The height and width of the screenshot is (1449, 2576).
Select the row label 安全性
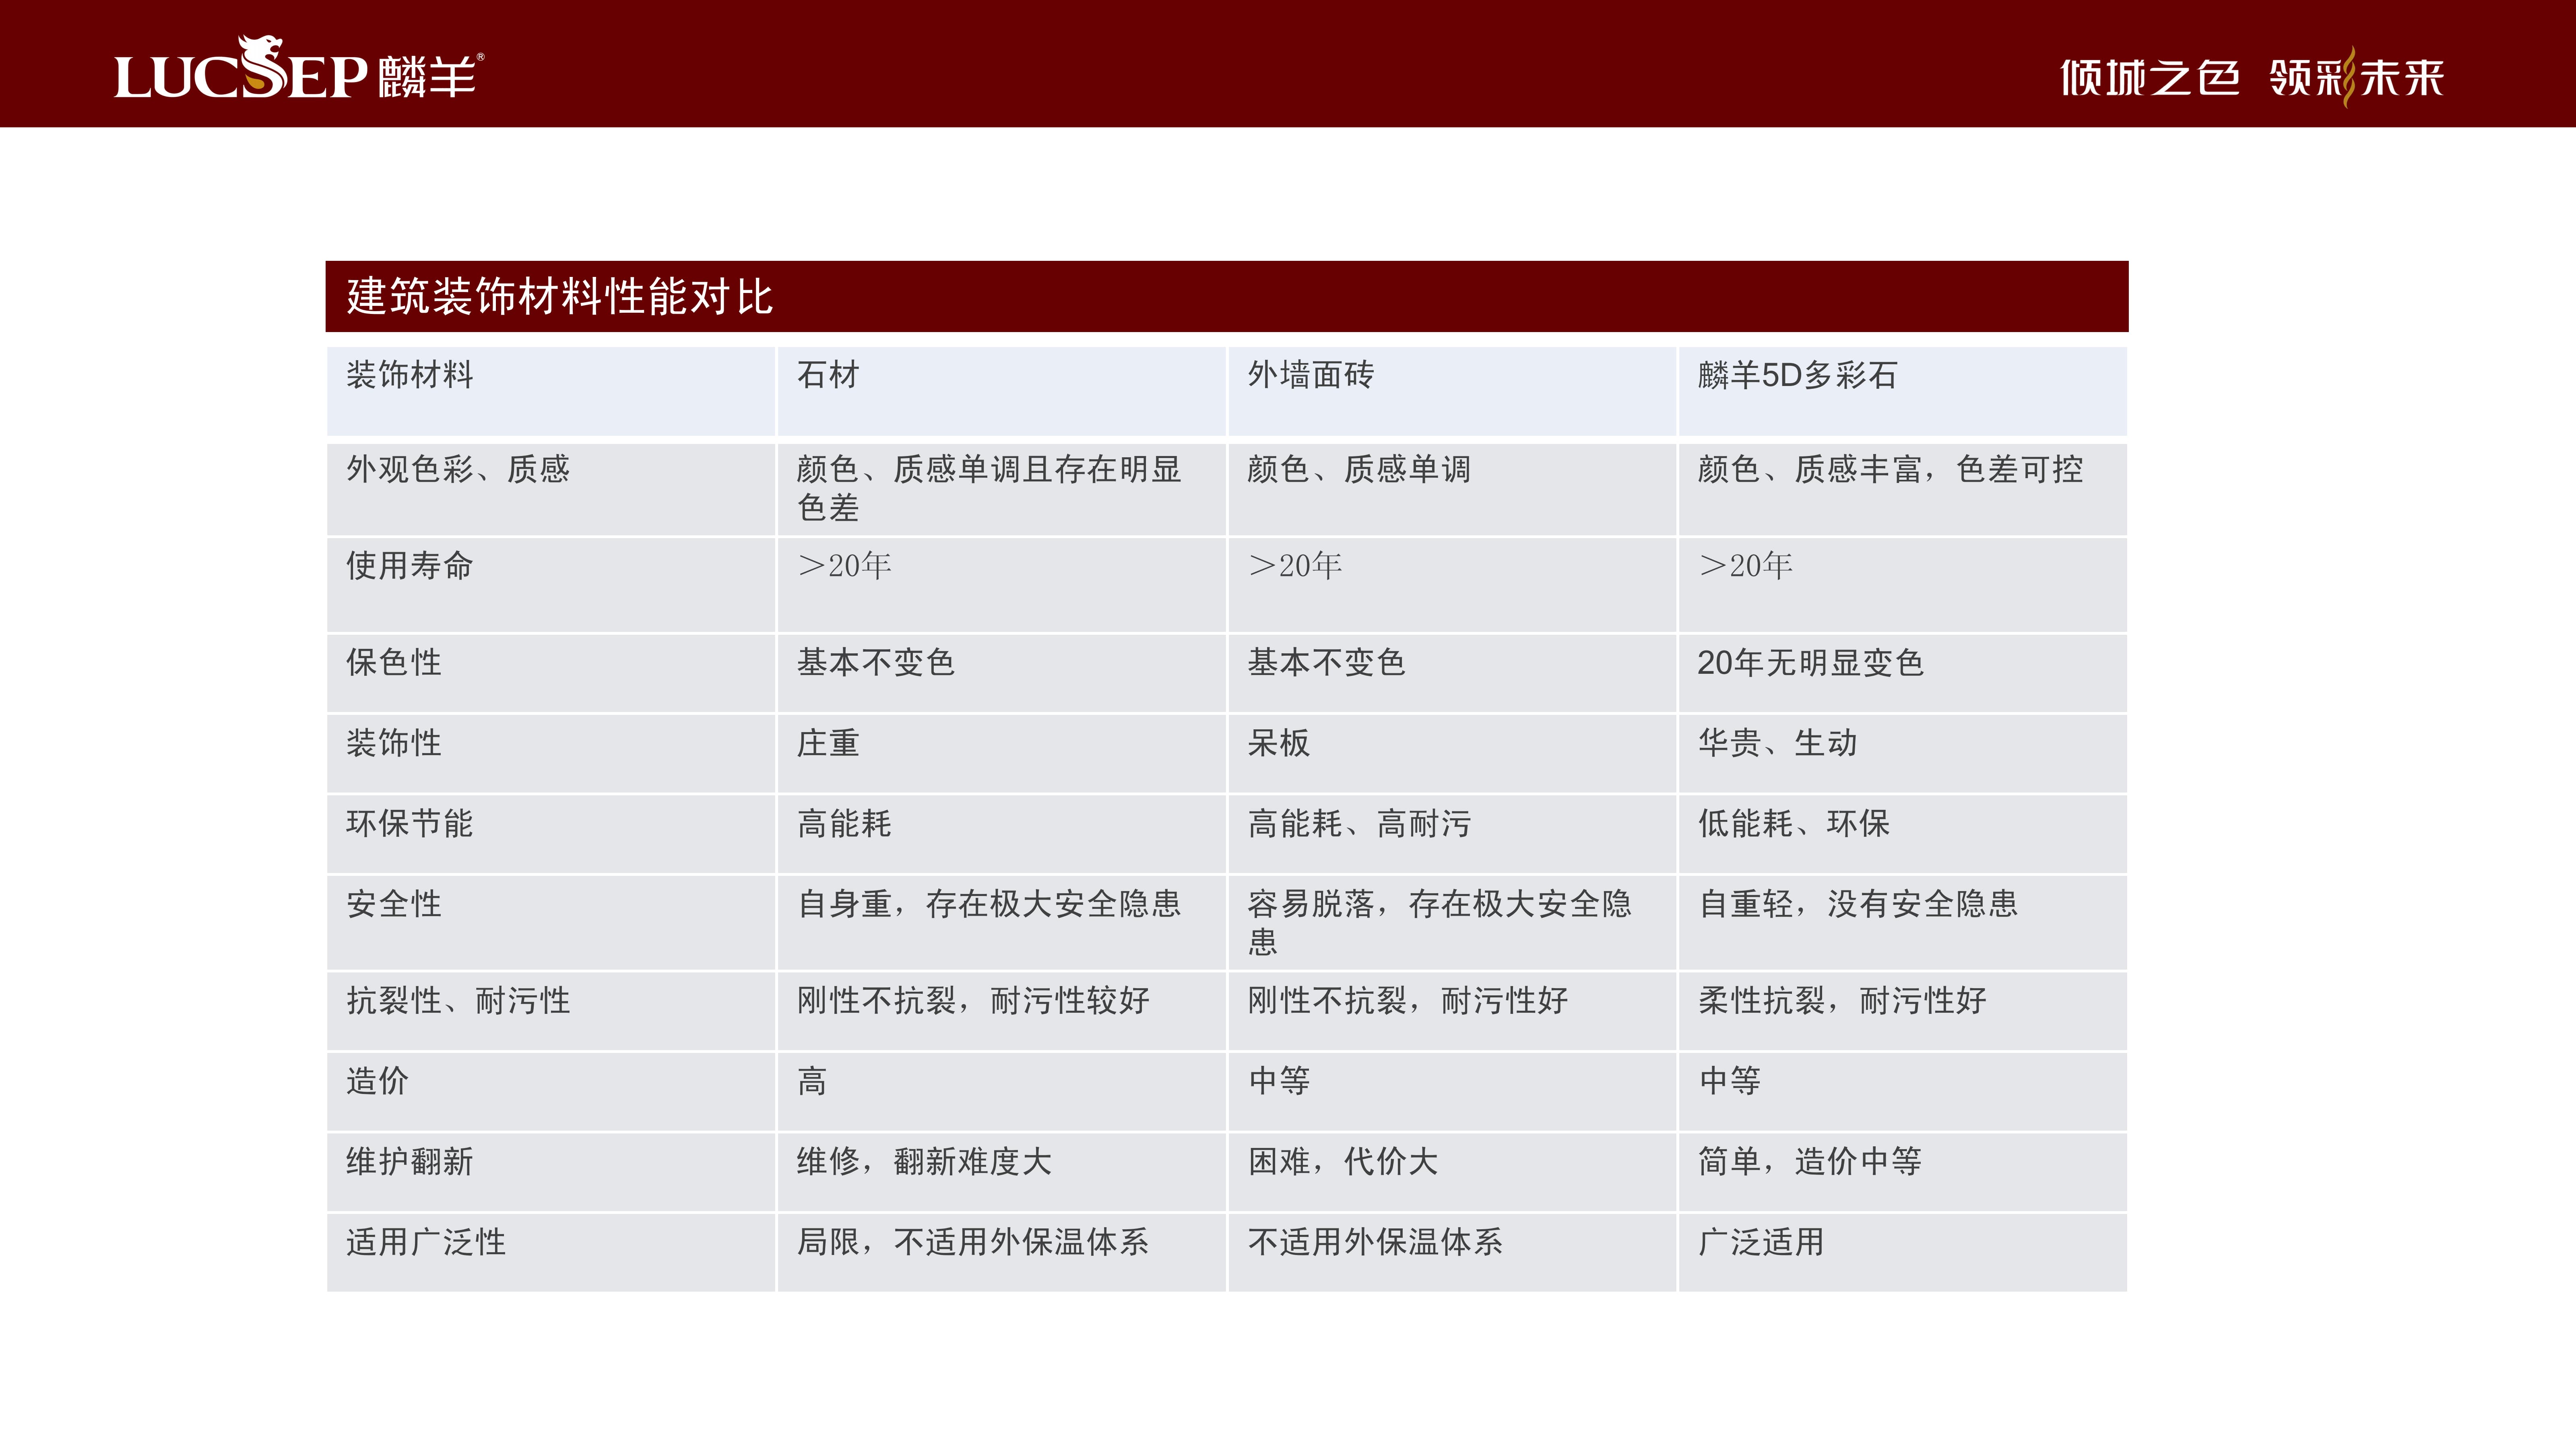click(x=394, y=904)
